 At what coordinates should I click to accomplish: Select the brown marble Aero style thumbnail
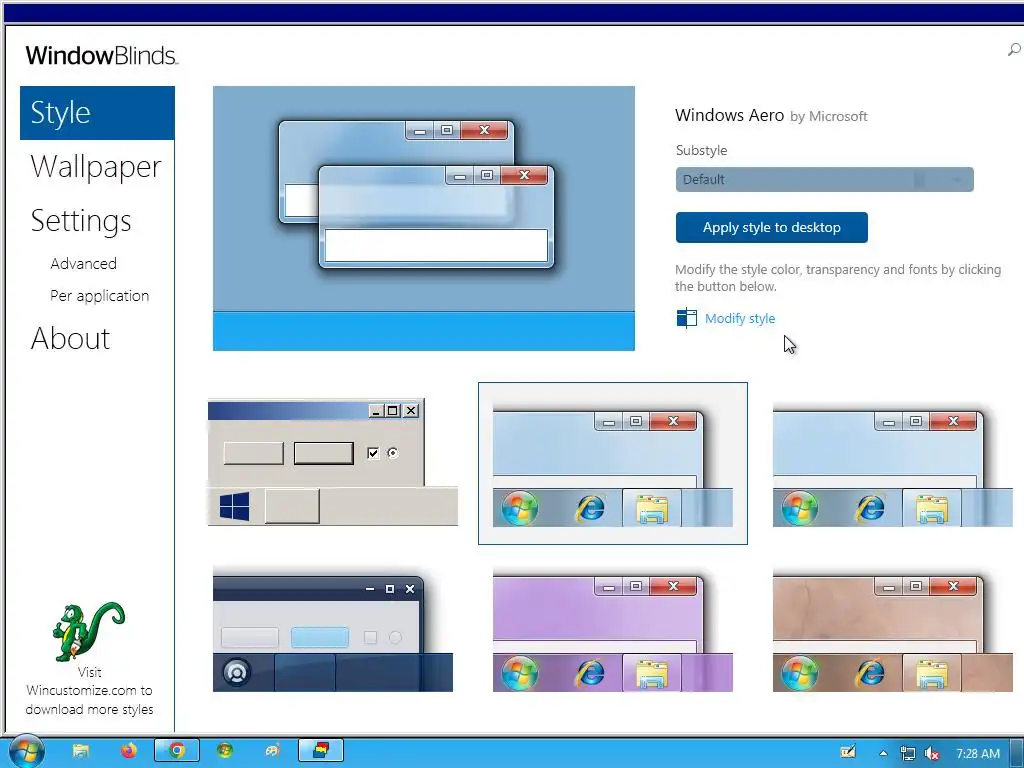coord(893,632)
